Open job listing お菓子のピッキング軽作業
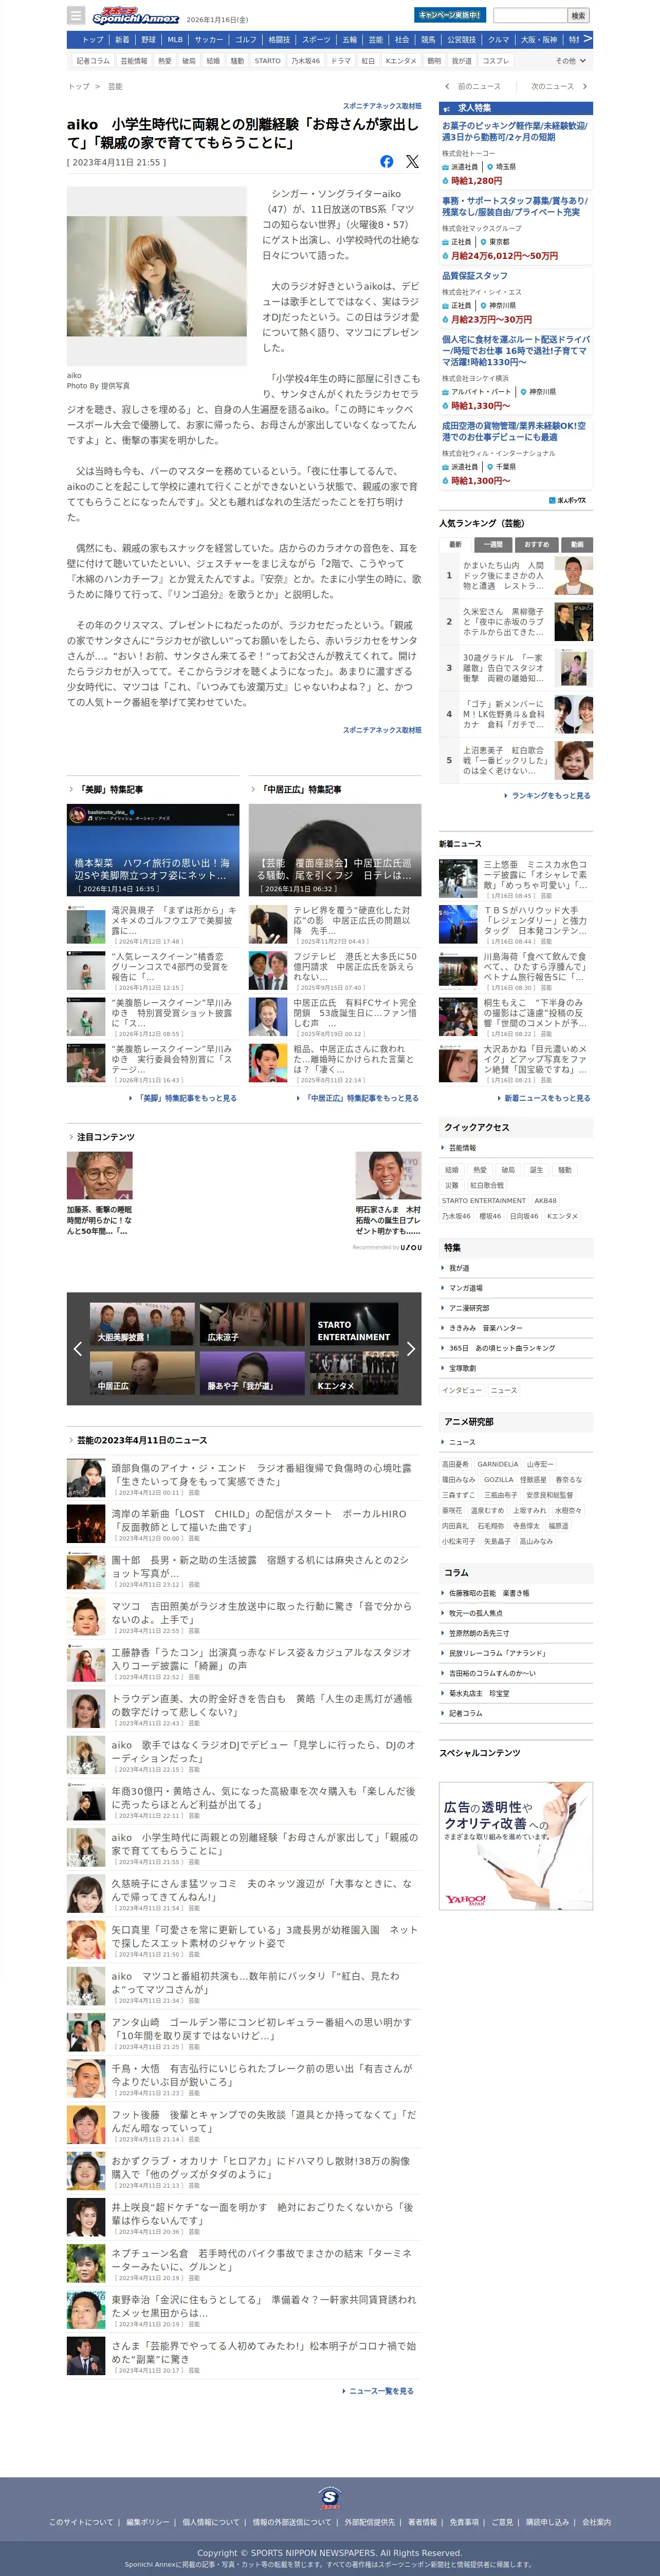 [515, 131]
